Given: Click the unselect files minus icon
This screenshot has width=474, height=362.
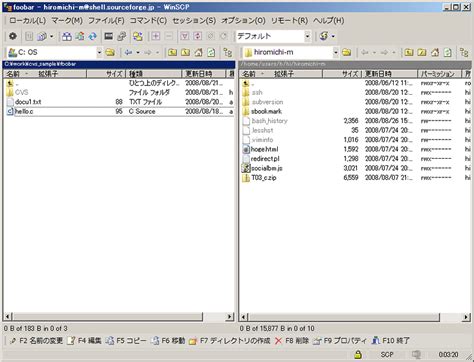Looking at the screenshot, I should 169,36.
